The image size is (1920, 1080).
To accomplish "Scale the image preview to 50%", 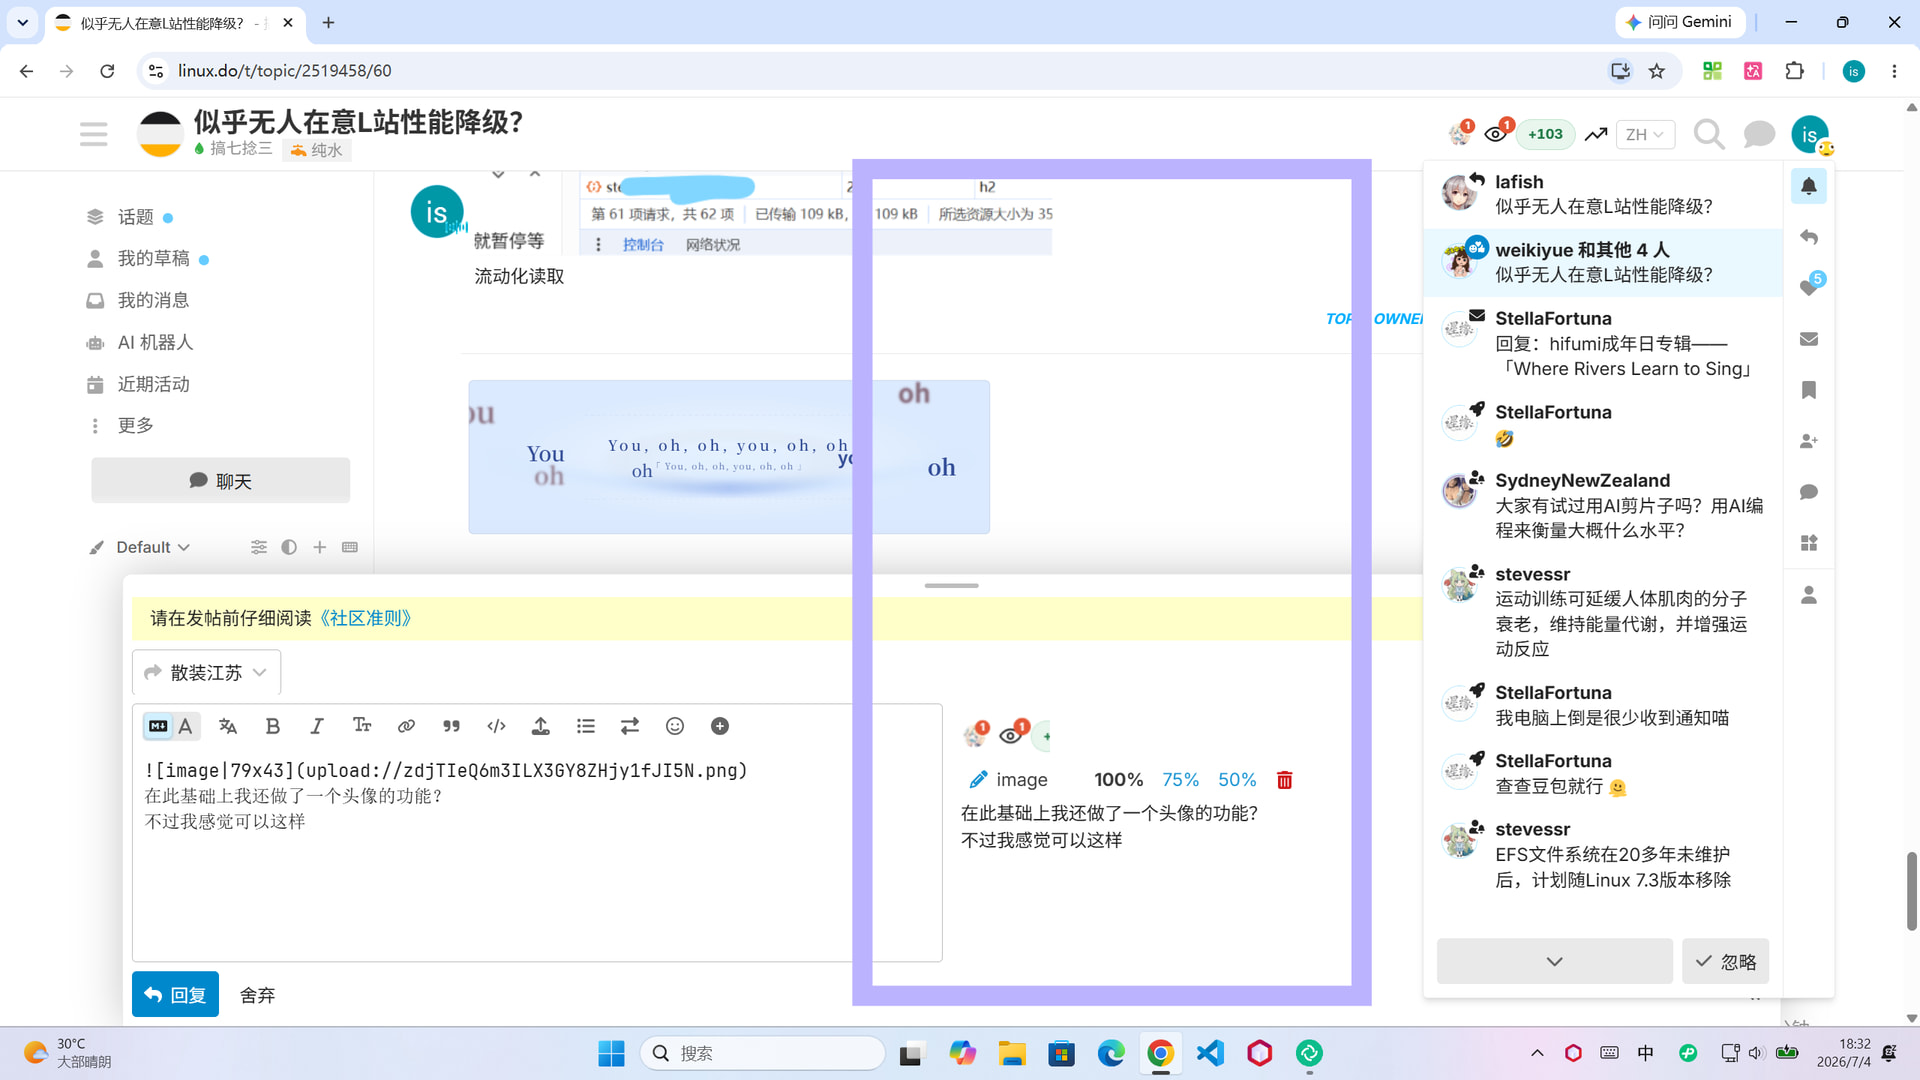I will [1237, 780].
